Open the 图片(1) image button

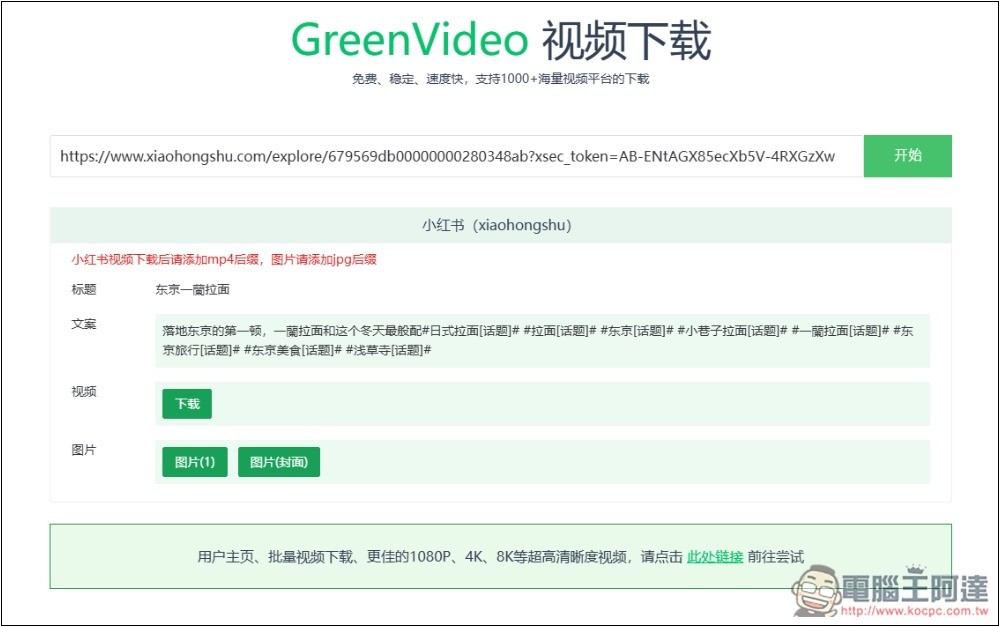click(x=195, y=462)
